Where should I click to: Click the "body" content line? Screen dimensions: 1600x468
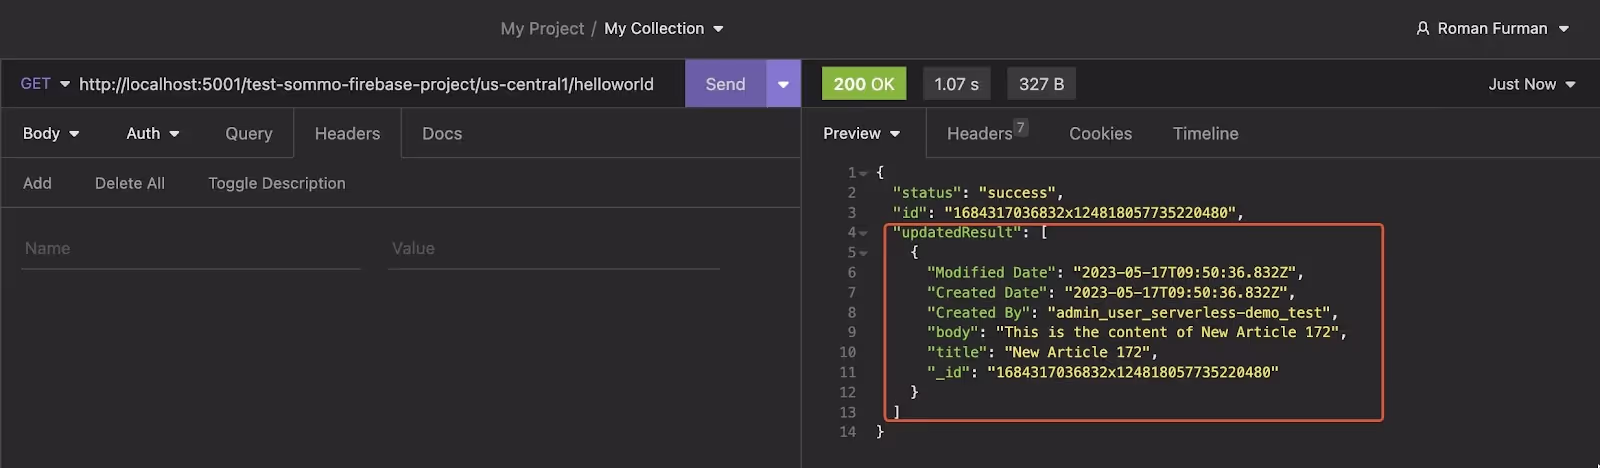point(1137,332)
